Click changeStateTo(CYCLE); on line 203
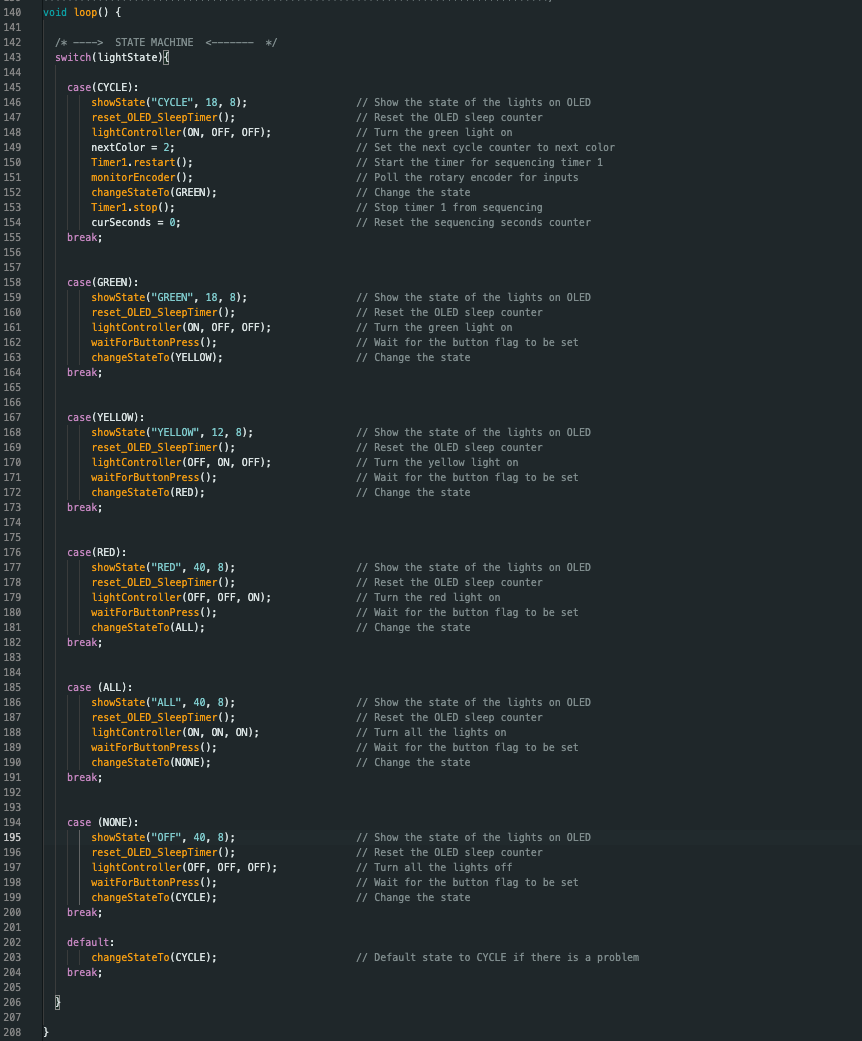This screenshot has height=1041, width=862. tap(154, 957)
